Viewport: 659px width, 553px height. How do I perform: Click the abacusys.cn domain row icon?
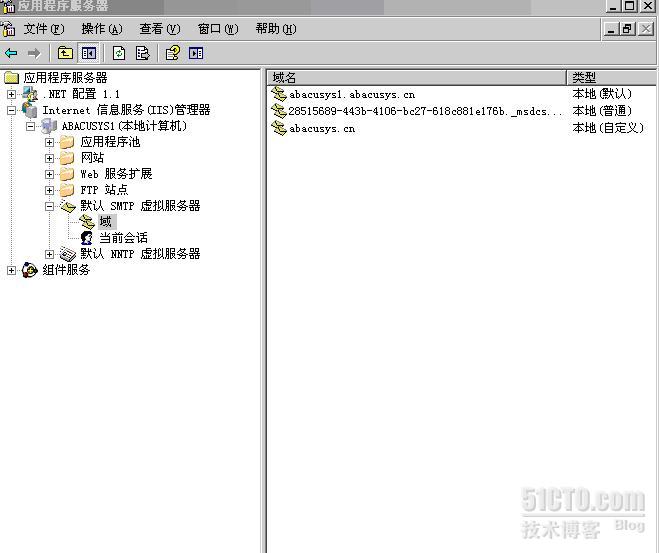click(279, 128)
